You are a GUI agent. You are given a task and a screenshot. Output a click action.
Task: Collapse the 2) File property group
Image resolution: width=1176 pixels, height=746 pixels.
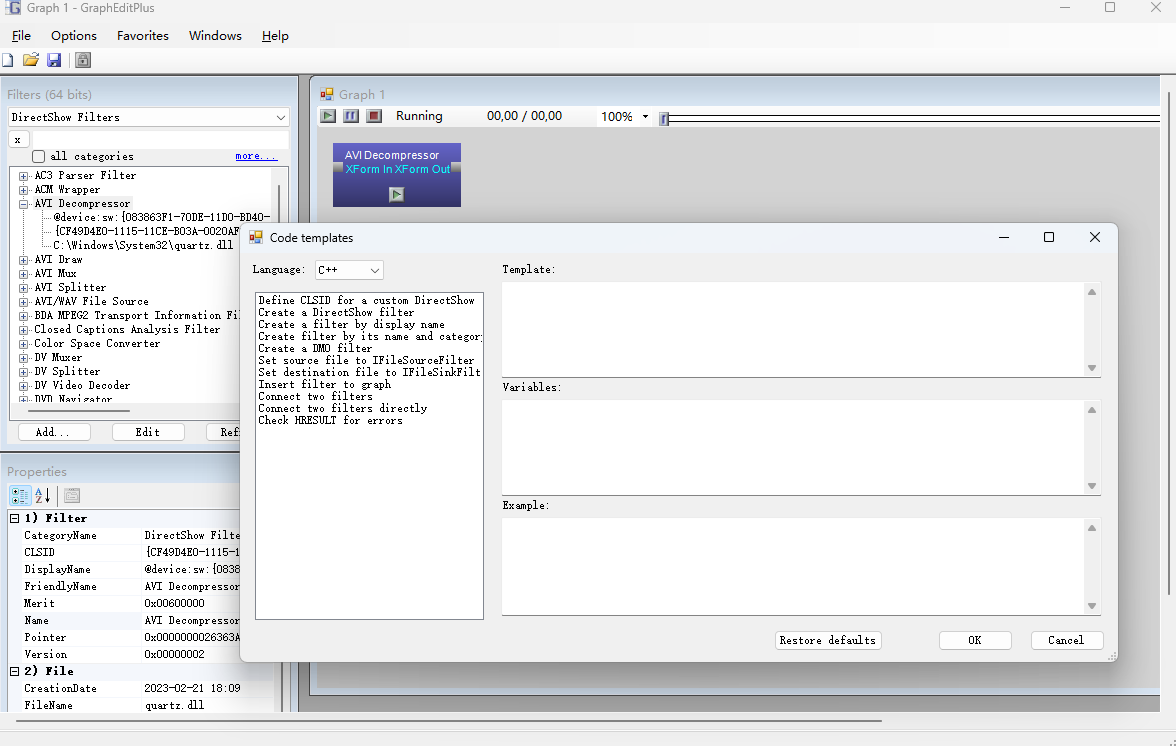(x=14, y=671)
